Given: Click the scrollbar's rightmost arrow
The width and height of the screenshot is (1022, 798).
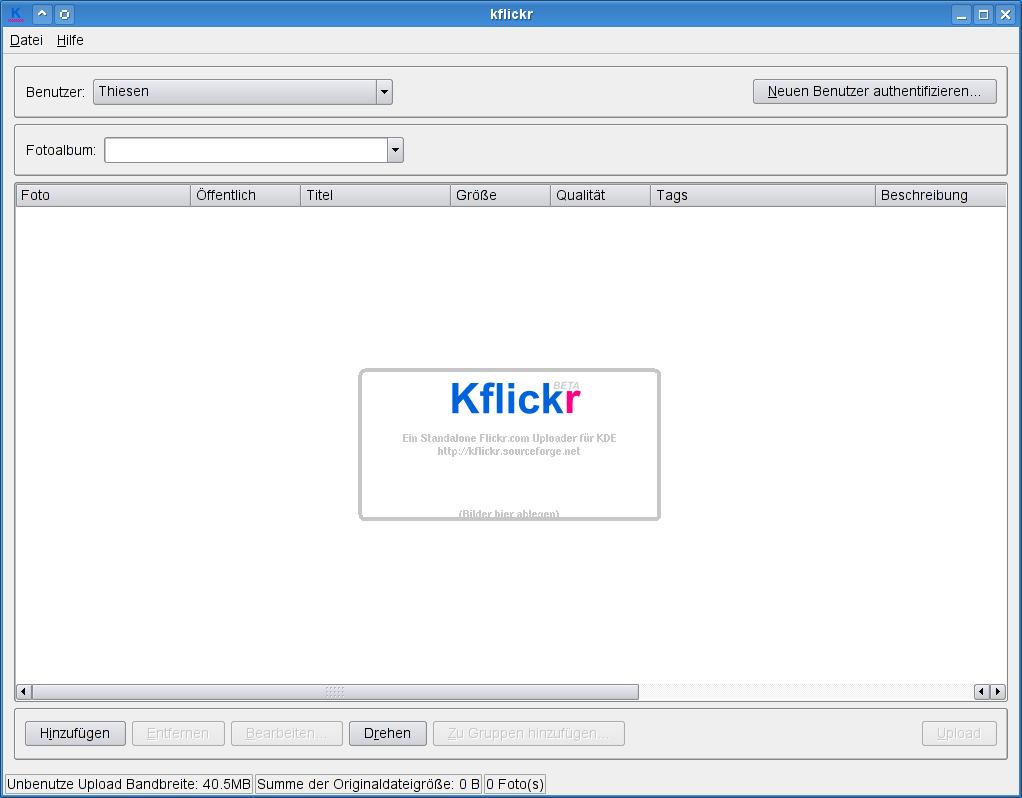Looking at the screenshot, I should [998, 692].
